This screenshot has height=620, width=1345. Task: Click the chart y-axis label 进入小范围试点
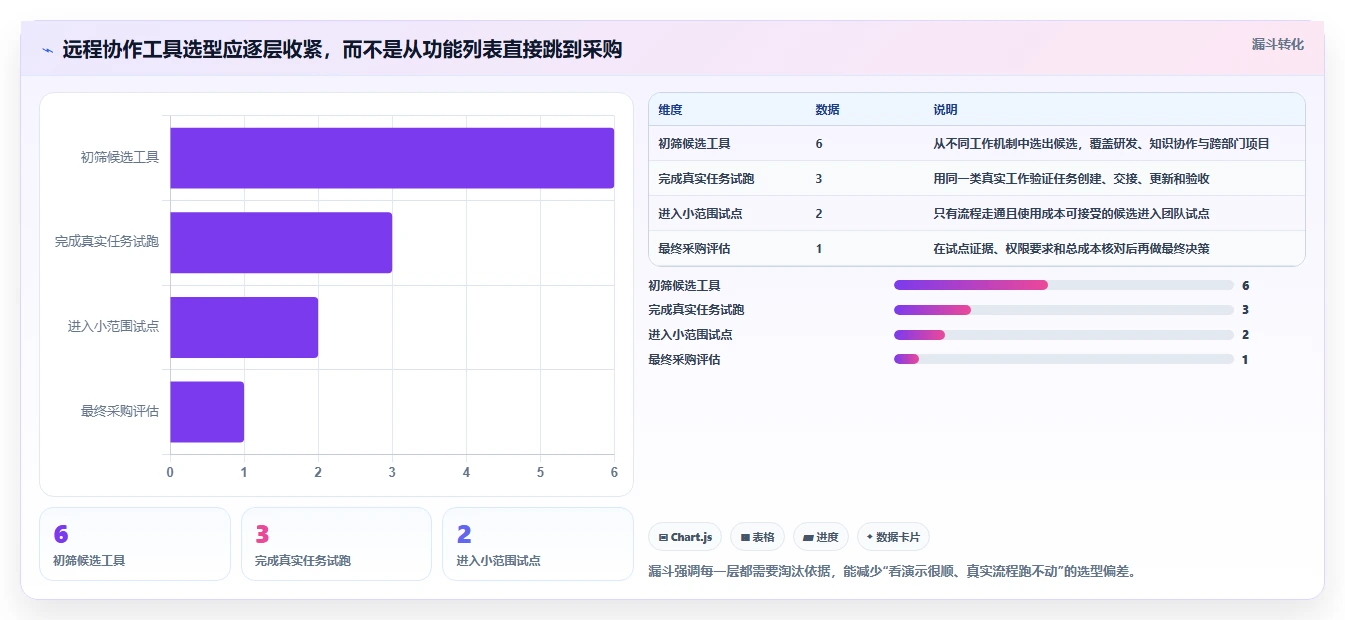coord(113,326)
